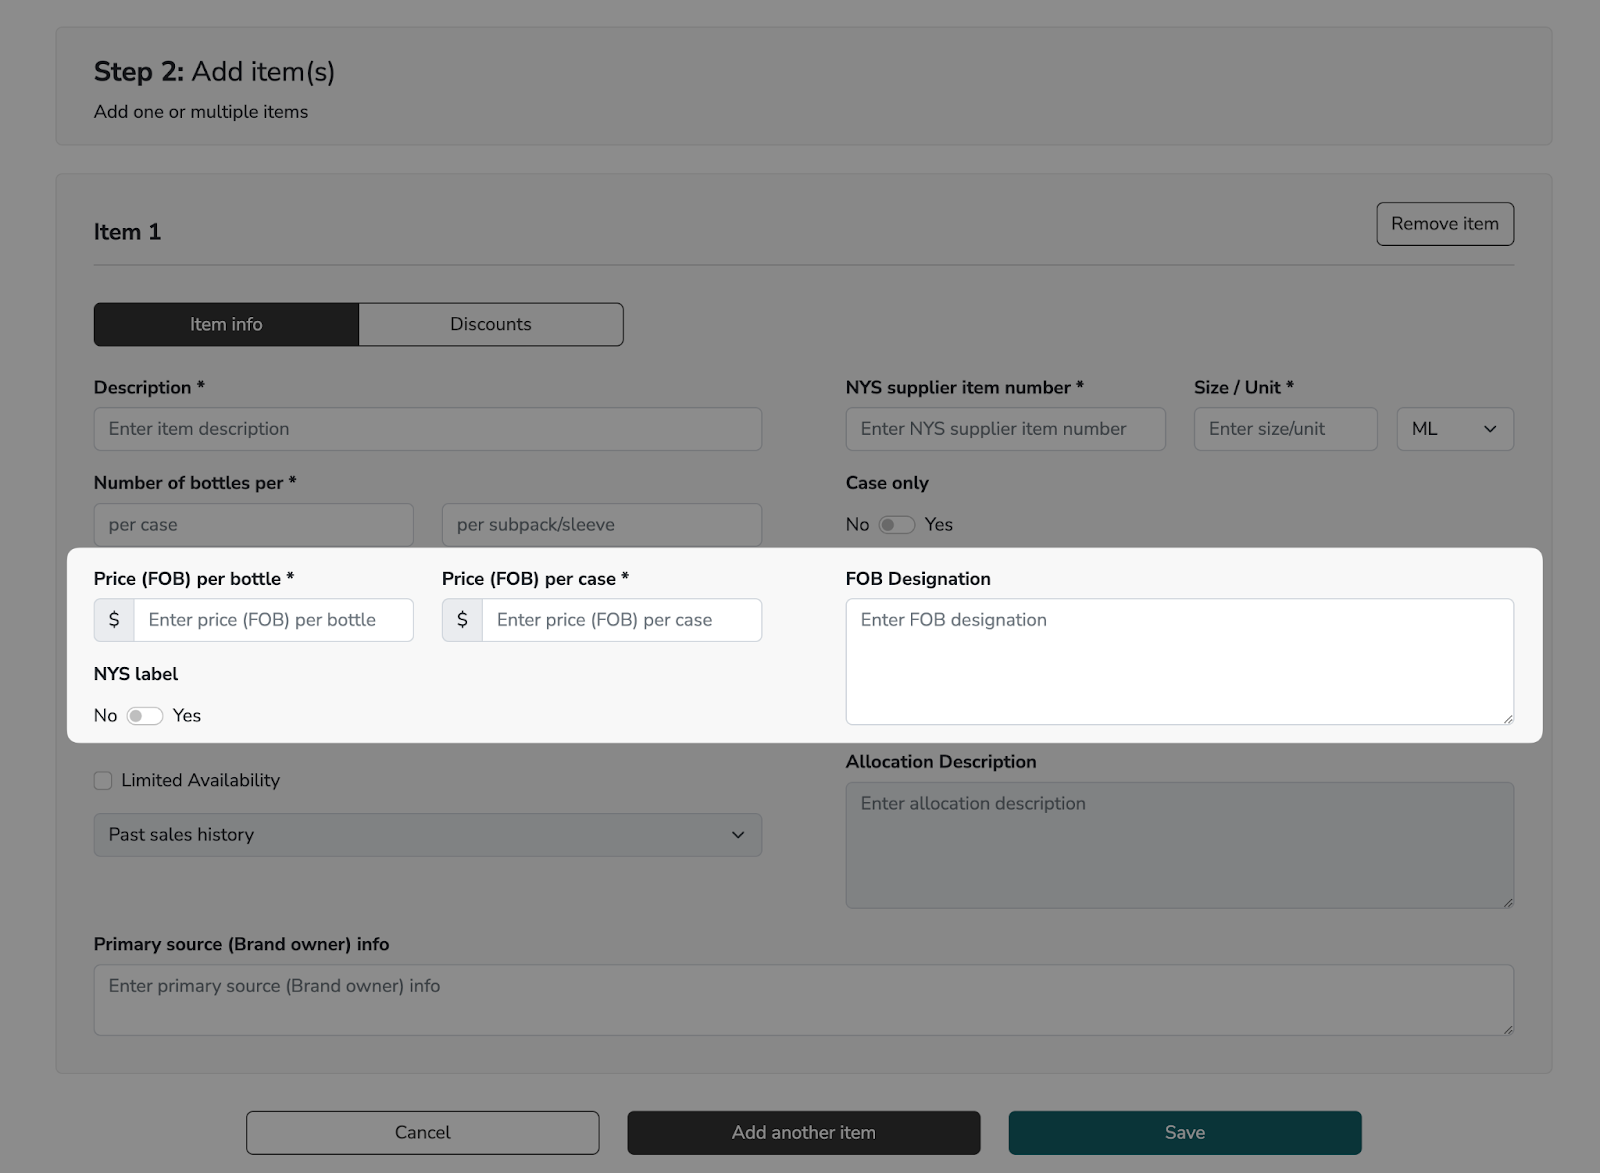Select the Item info tab

(x=226, y=324)
